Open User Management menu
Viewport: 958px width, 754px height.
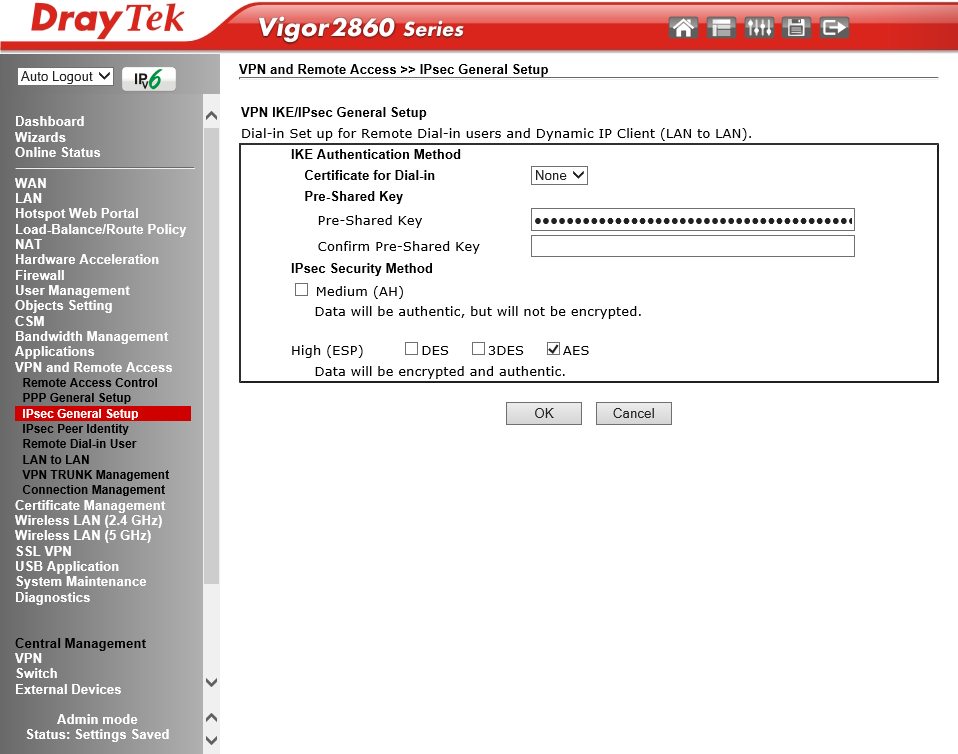click(x=72, y=291)
